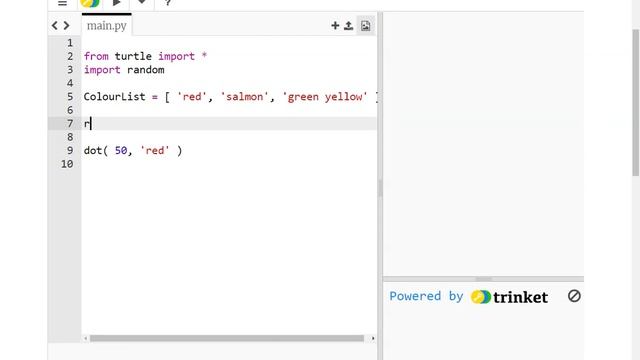
Task: Click the string 'green yellow'
Action: 325,97
